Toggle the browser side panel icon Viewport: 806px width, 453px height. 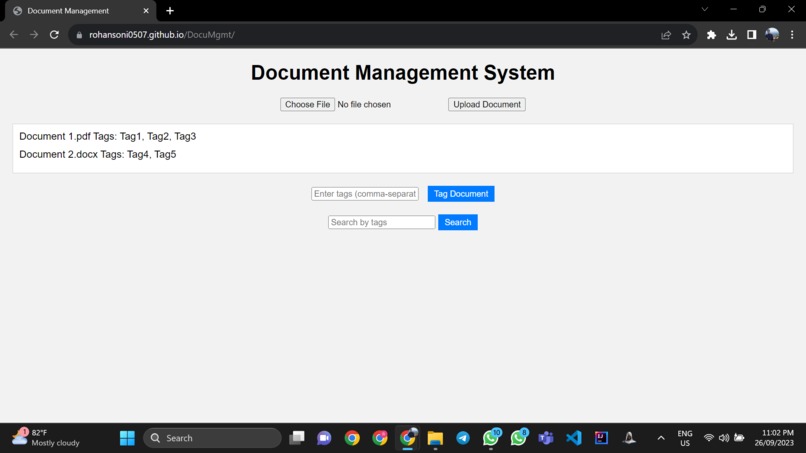tap(752, 35)
